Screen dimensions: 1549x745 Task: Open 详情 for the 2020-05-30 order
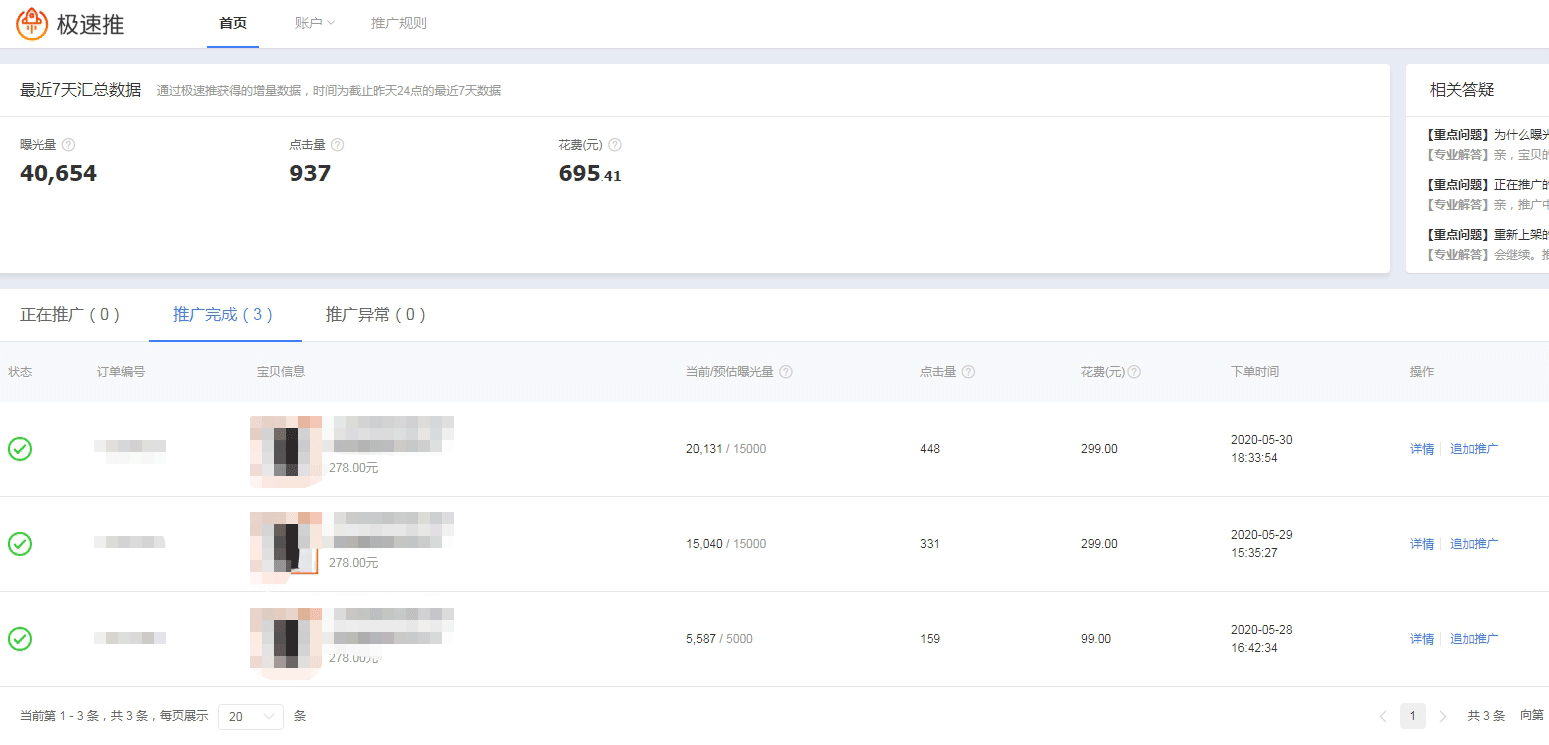[1421, 449]
